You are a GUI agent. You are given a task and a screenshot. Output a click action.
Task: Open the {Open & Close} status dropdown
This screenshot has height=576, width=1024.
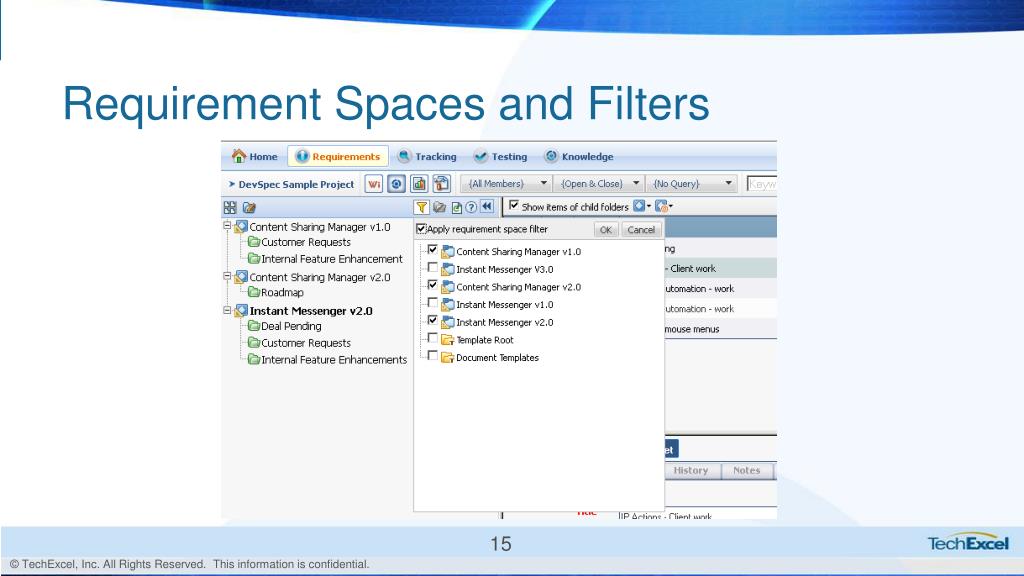coord(599,184)
